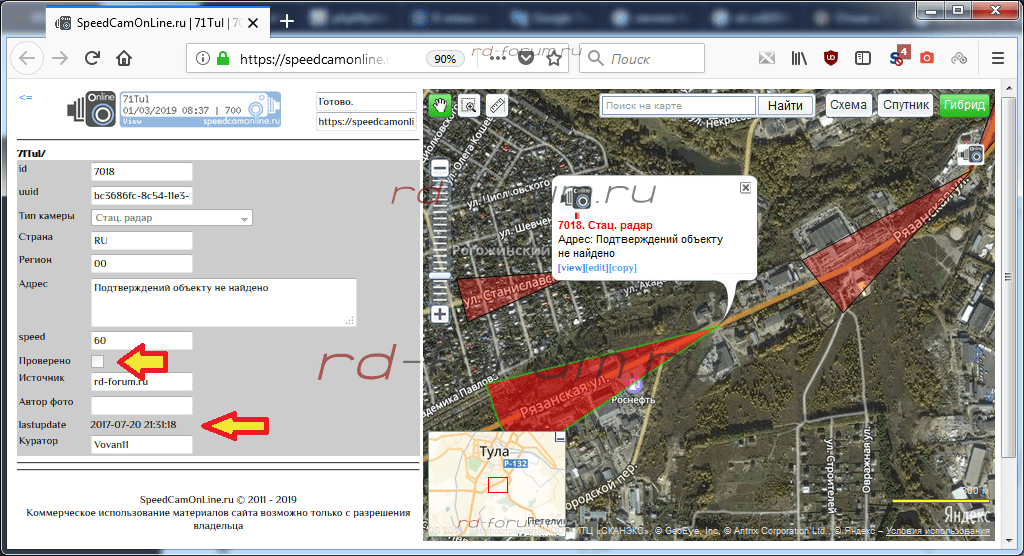Viewport: 1024px width, 556px height.
Task: Activate the magnifier zoom-area map tool
Action: click(x=468, y=105)
